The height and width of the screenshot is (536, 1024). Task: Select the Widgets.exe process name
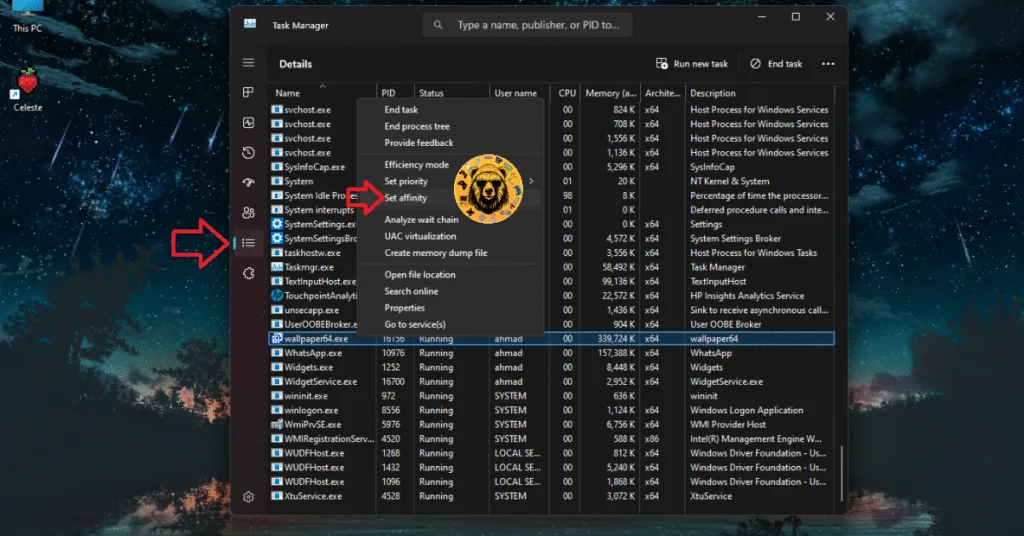pos(308,367)
